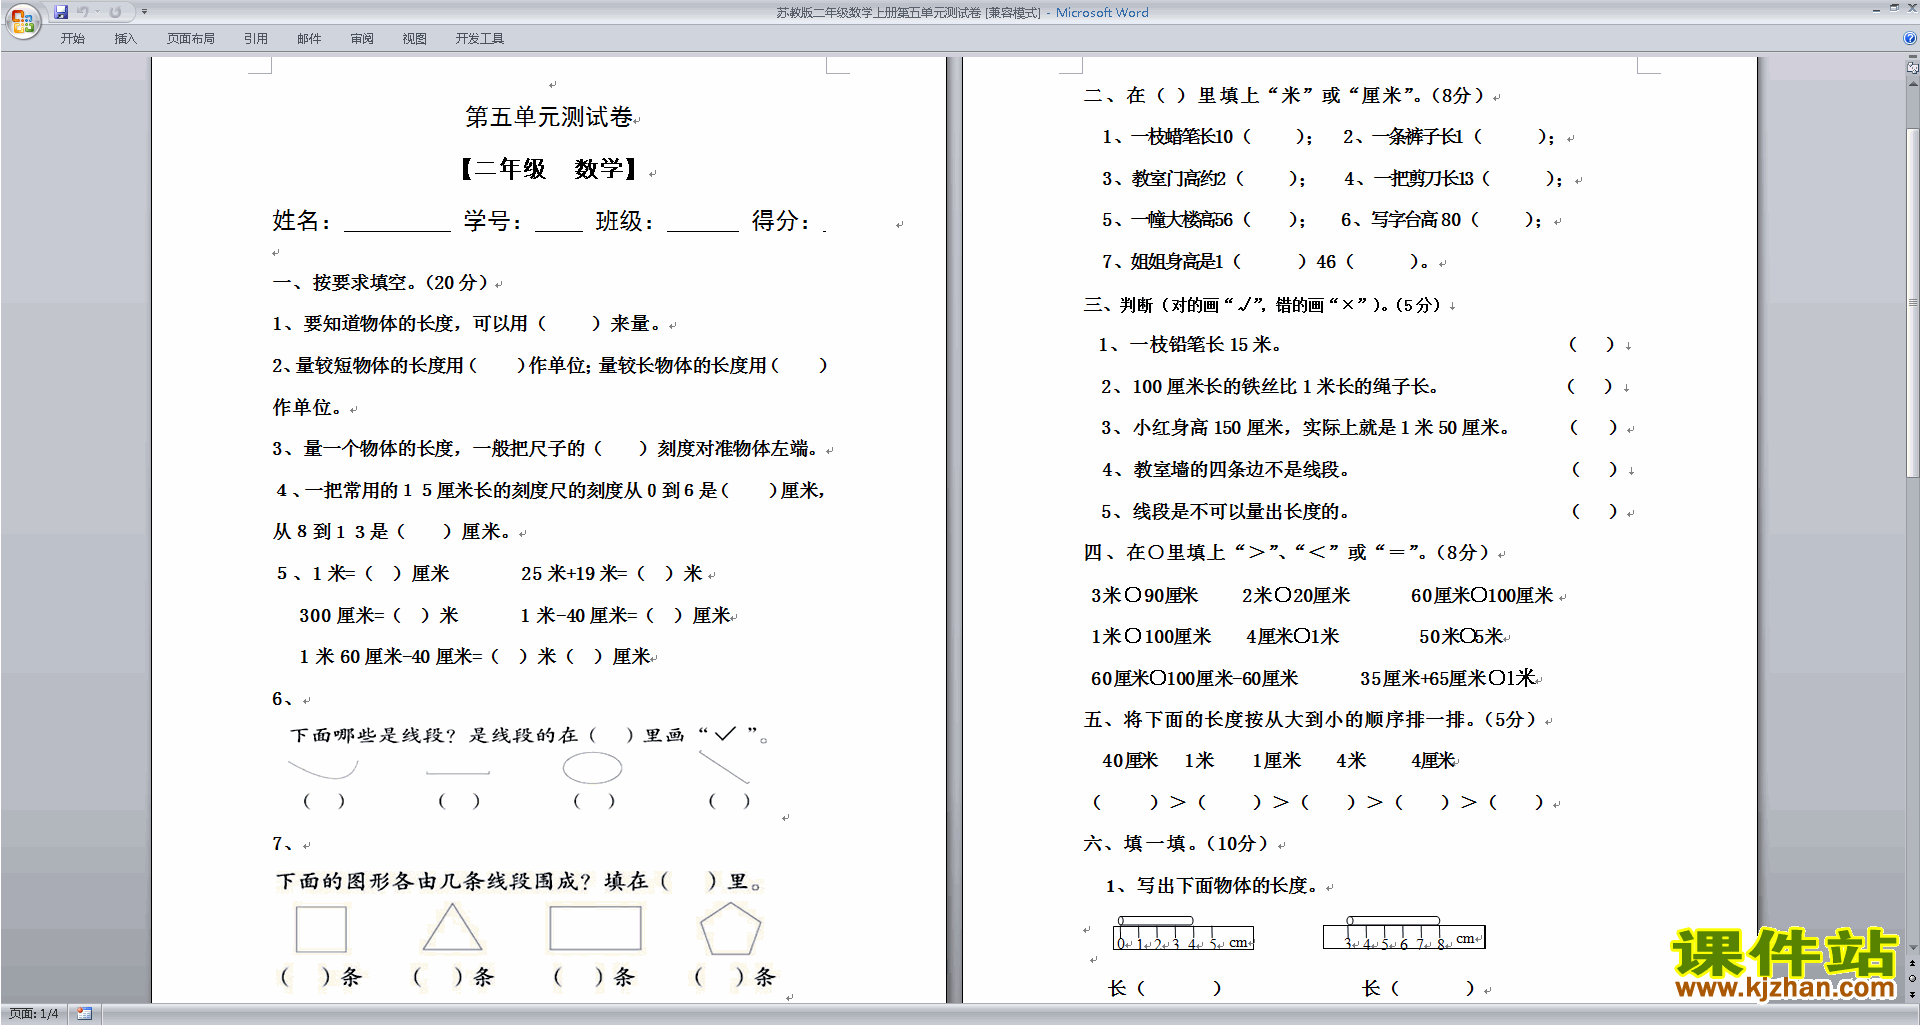The height and width of the screenshot is (1025, 1920).
Task: Click text 60厘米○100厘米
Action: [x=1482, y=596]
